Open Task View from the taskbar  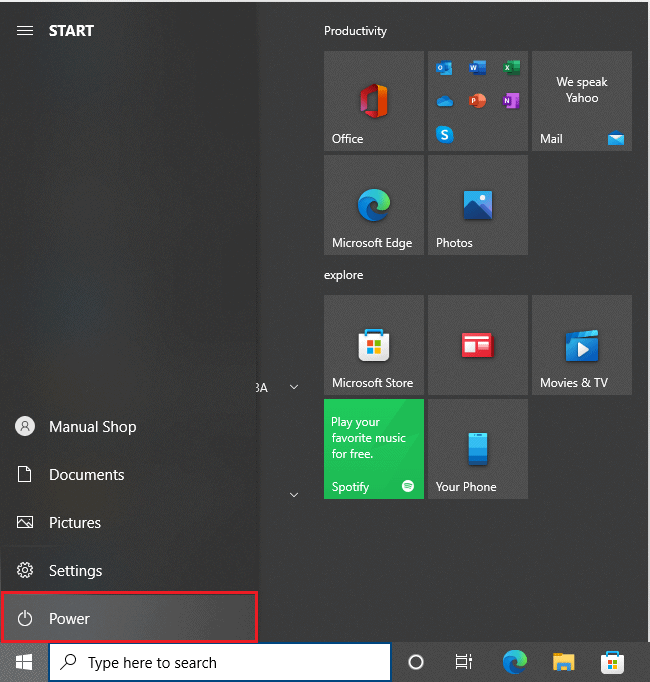point(464,662)
